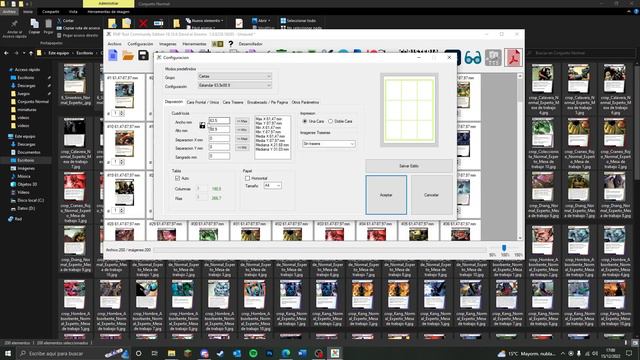Open the Configuracion preset dropdown
This screenshot has width=640, height=360.
(235, 85)
